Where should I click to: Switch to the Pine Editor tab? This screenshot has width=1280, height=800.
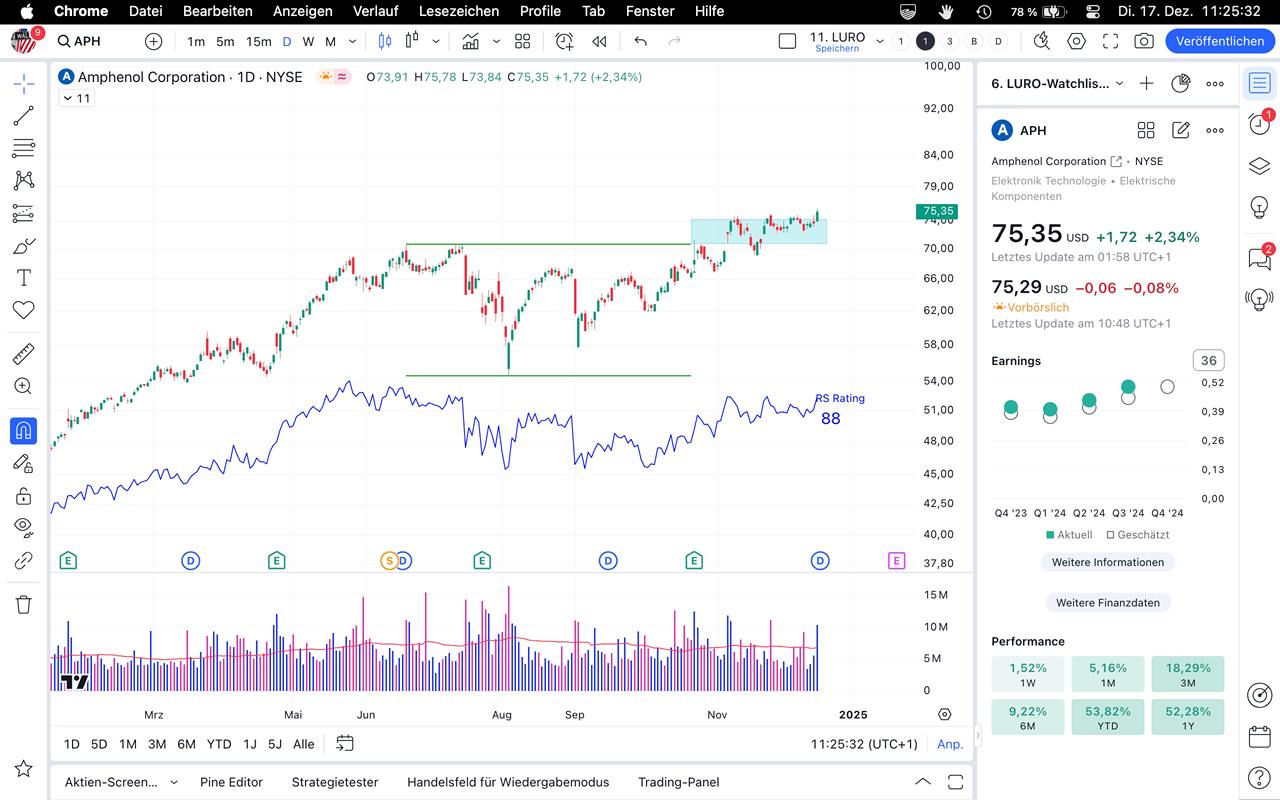point(231,782)
